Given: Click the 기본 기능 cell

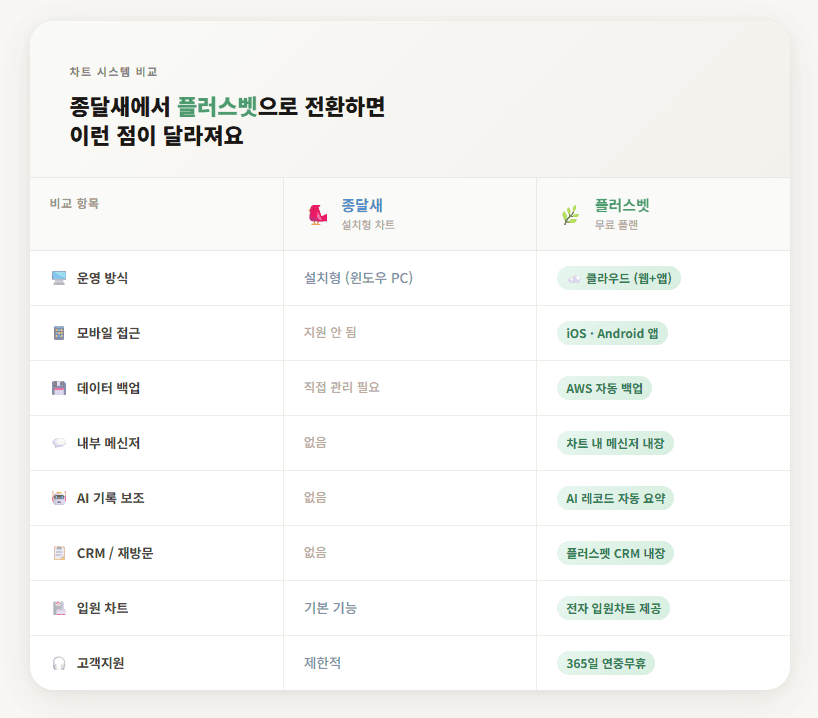Looking at the screenshot, I should tap(331, 608).
